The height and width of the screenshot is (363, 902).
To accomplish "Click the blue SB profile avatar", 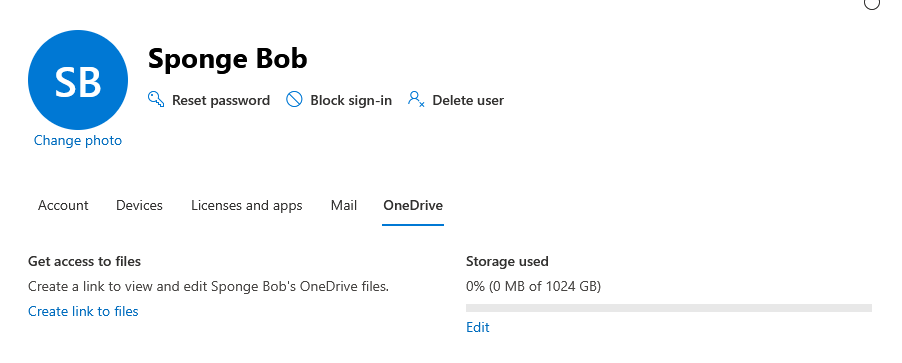I will 78,80.
